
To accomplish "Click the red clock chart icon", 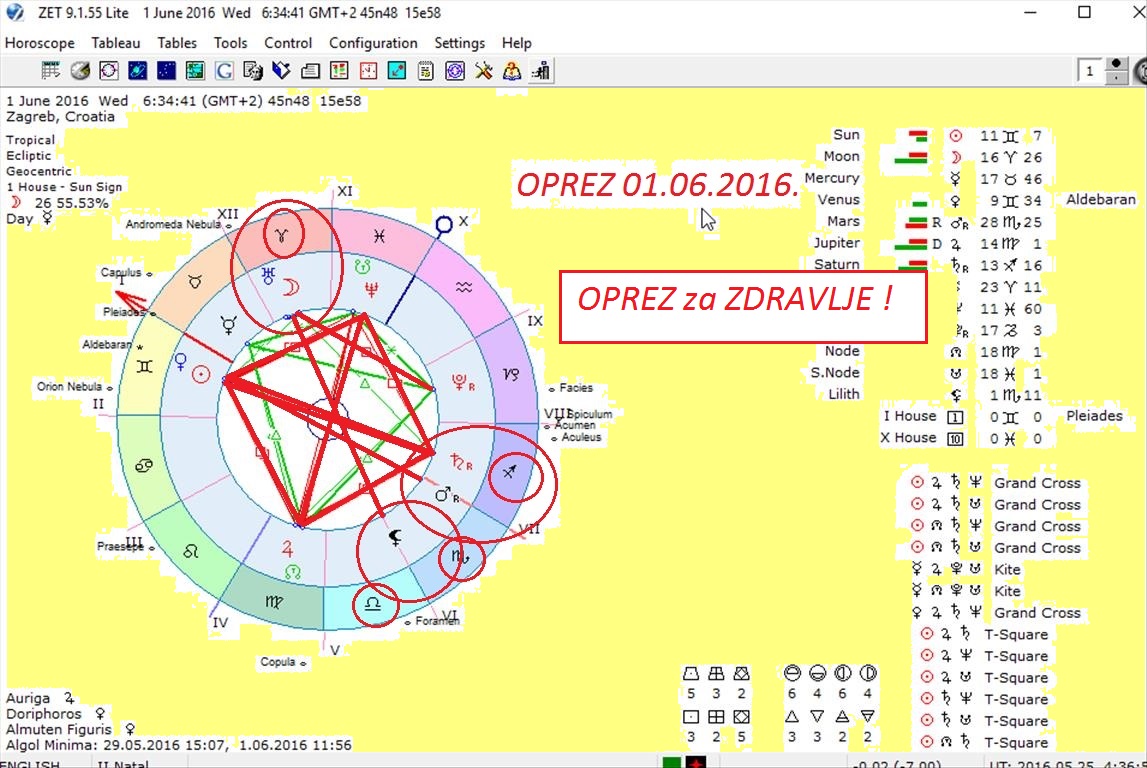I will 368,71.
